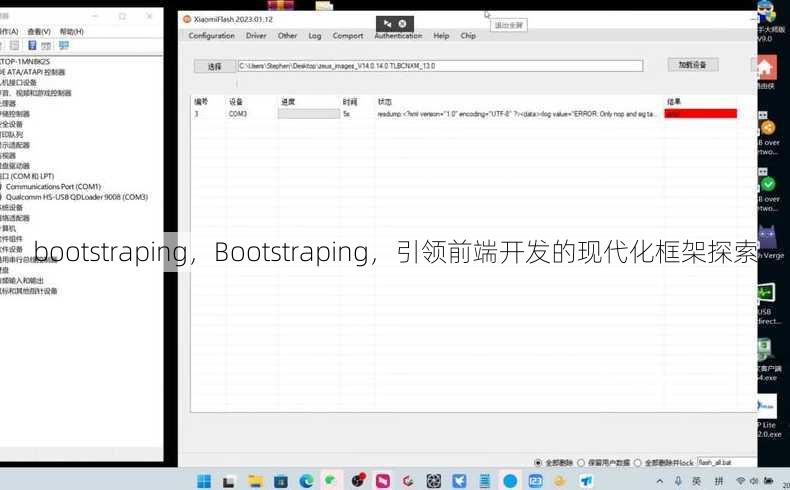Show hidden system tray icons
790x490 pixels.
pos(660,481)
